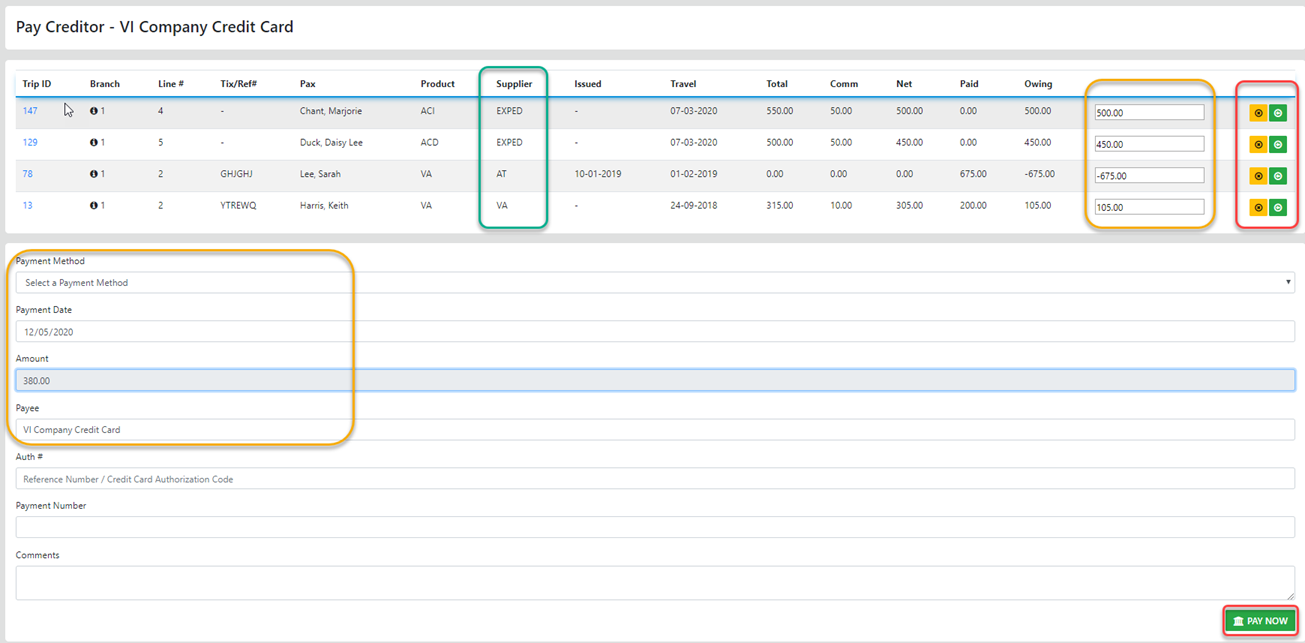Click the Amount field showing 380.00

point(655,381)
